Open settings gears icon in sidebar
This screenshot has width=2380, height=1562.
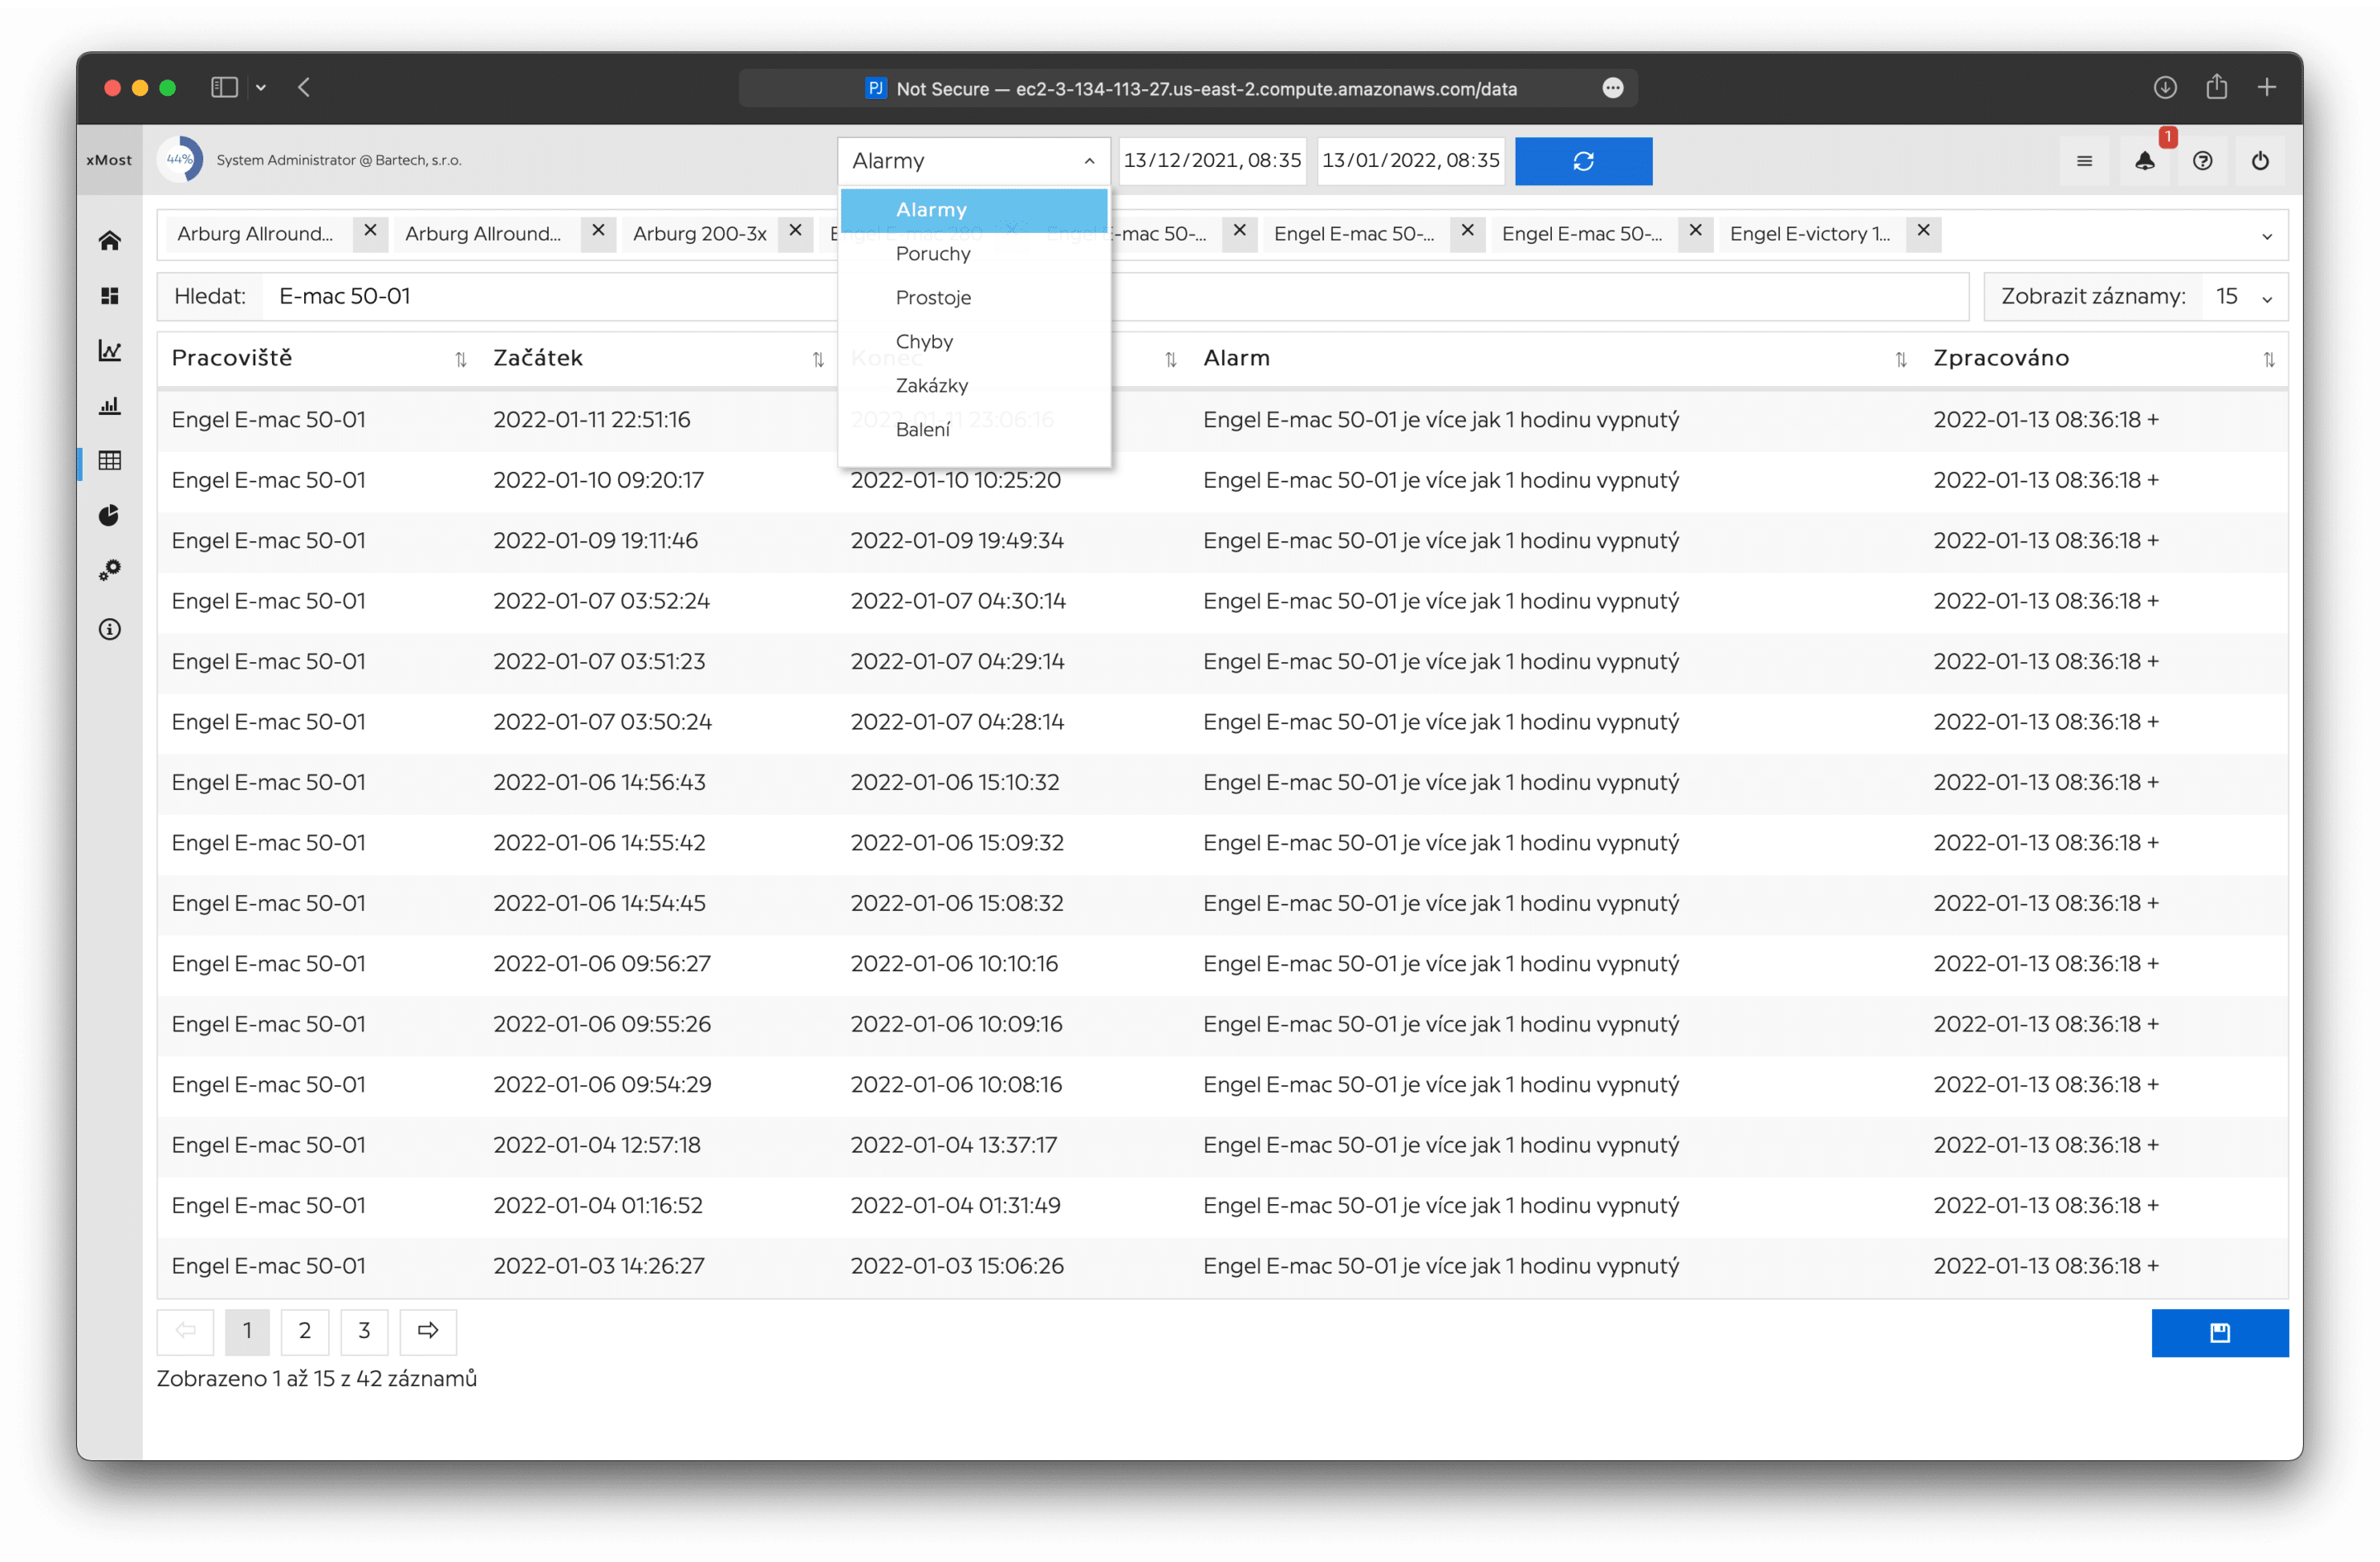pyautogui.click(x=110, y=570)
